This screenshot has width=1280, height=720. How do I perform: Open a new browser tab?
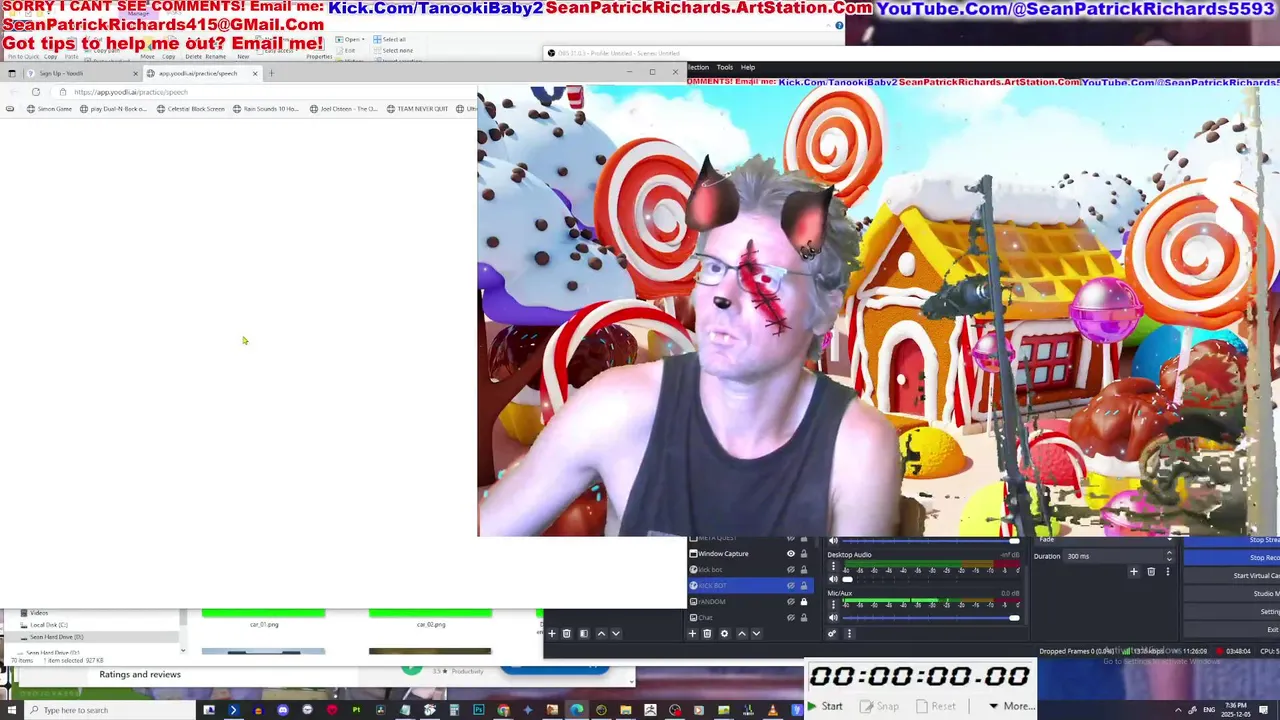[271, 73]
